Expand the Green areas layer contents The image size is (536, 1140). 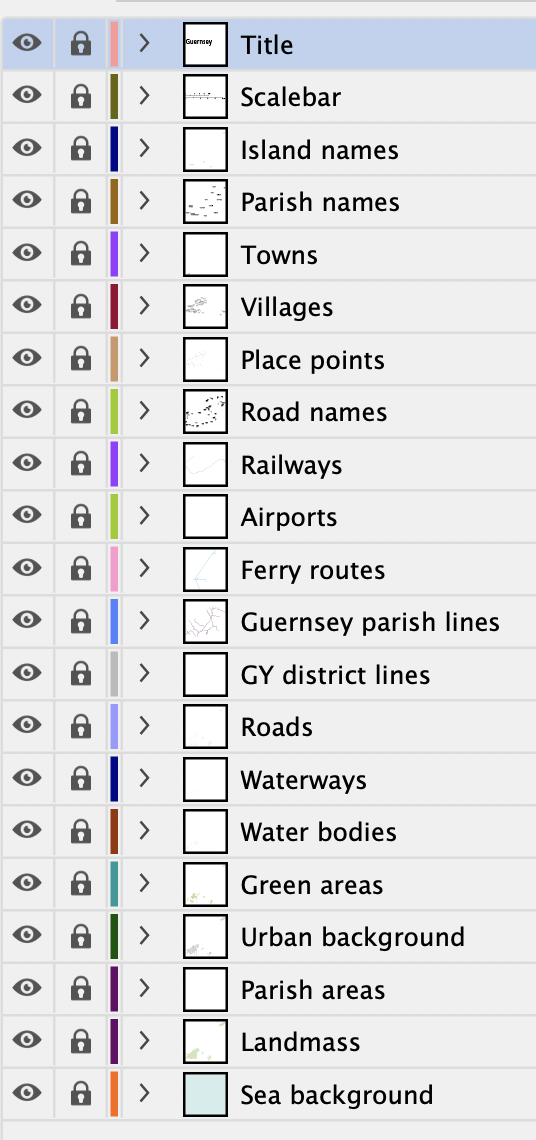(144, 883)
